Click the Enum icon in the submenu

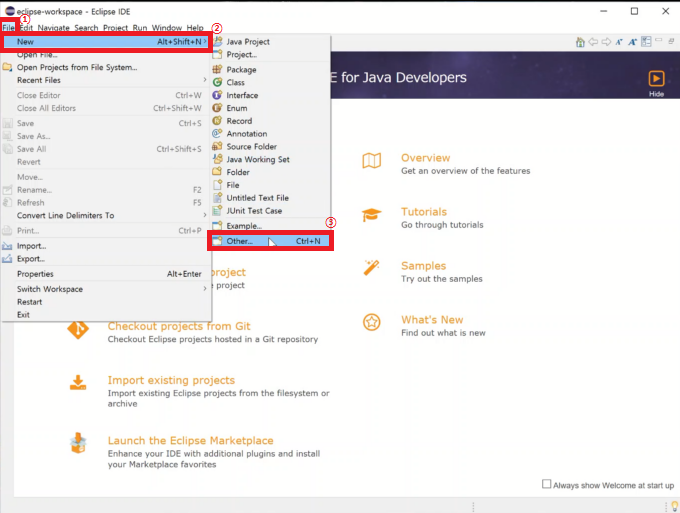click(x=217, y=108)
